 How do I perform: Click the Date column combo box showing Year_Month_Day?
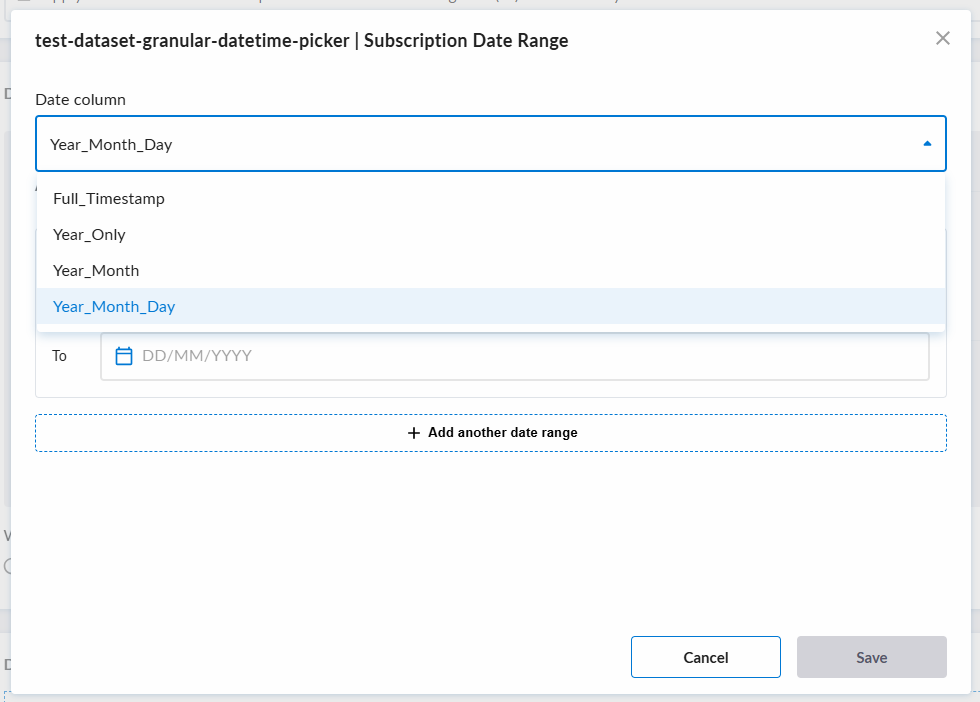click(x=491, y=144)
